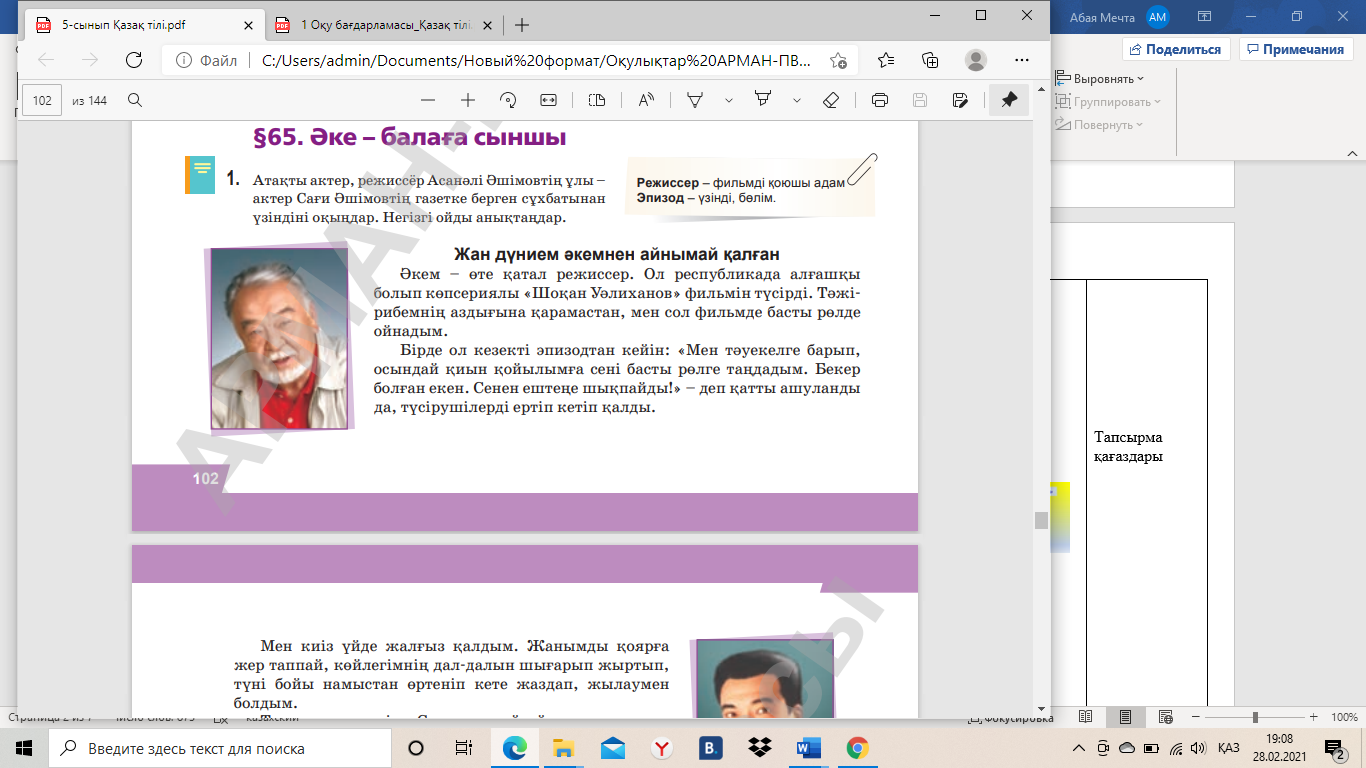
Task: Open Draw tool color options dropdown
Action: (x=729, y=100)
